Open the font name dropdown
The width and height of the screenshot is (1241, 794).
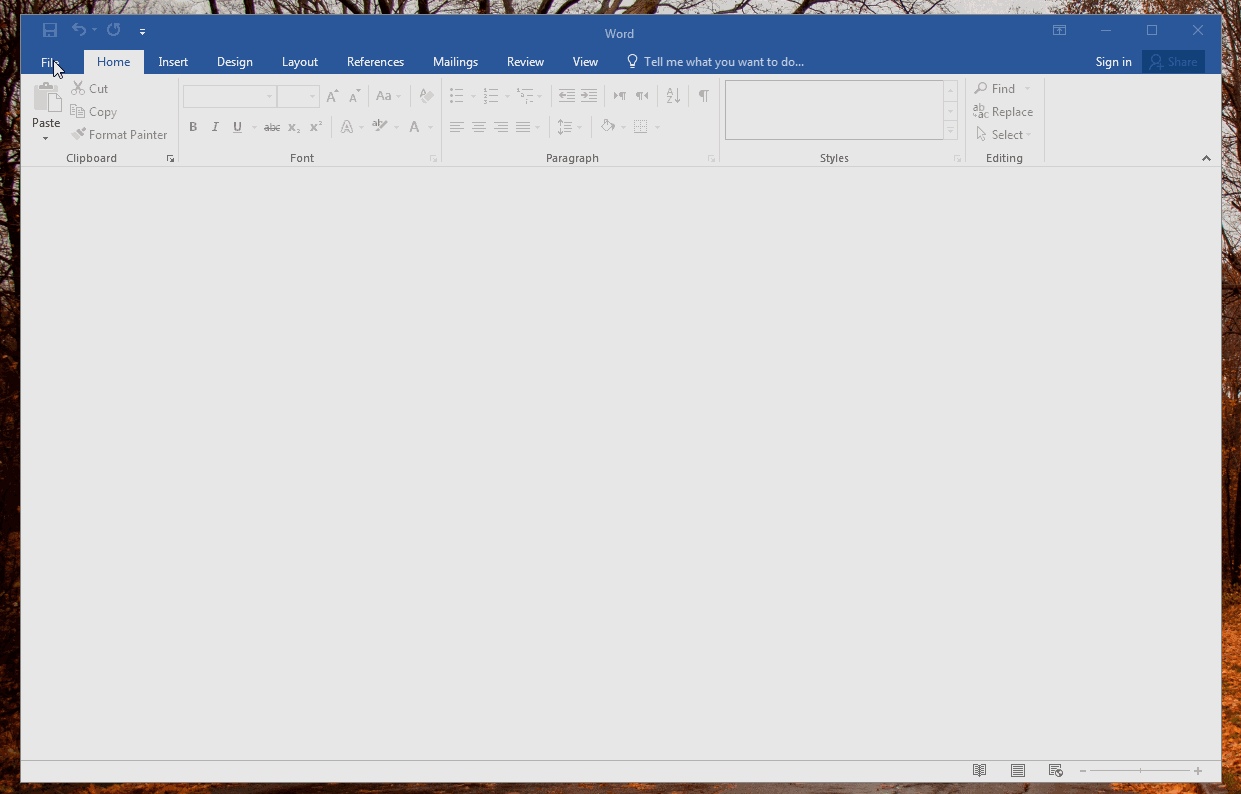pyautogui.click(x=269, y=97)
